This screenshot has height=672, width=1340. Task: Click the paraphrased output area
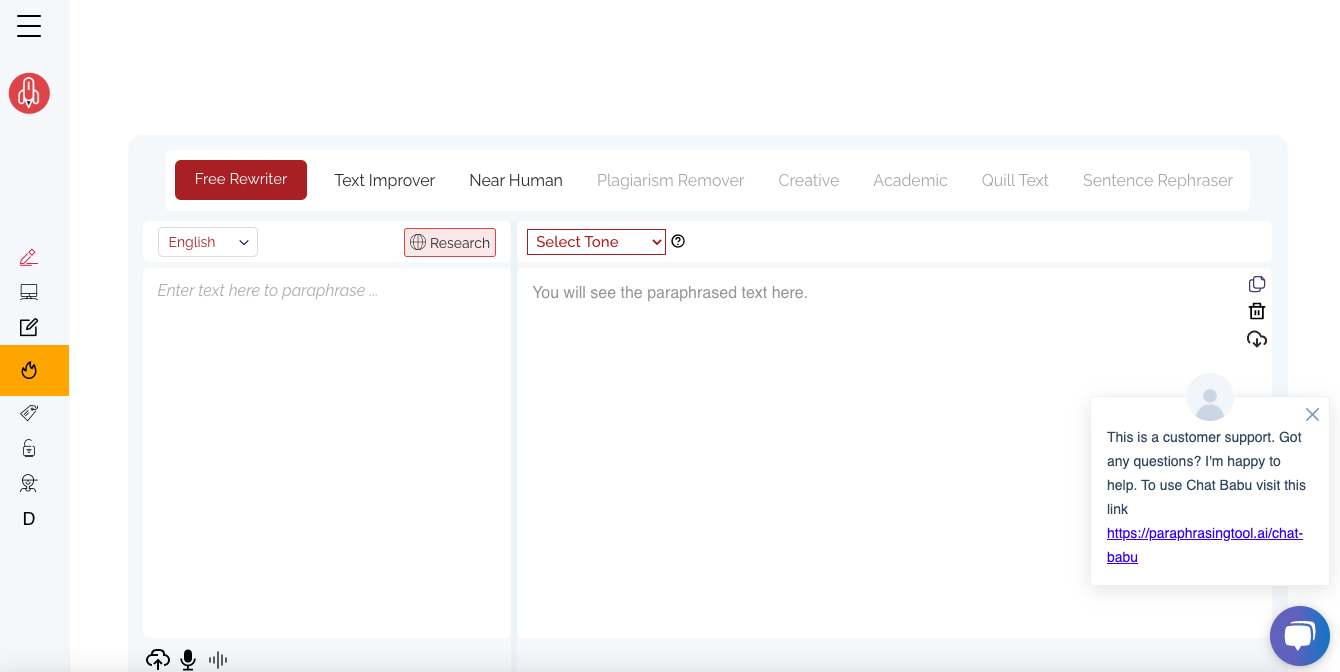pyautogui.click(x=894, y=452)
